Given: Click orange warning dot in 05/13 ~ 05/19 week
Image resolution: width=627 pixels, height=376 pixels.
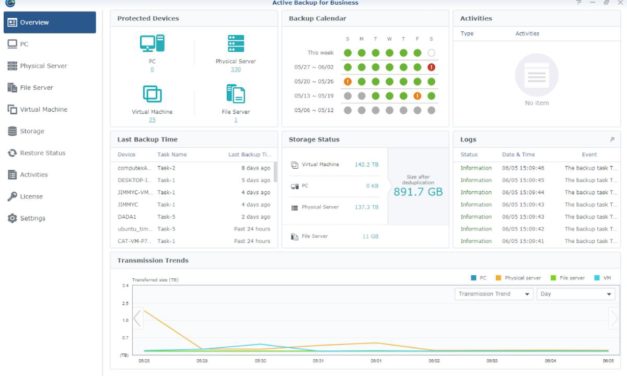Looking at the screenshot, I should pos(417,96).
